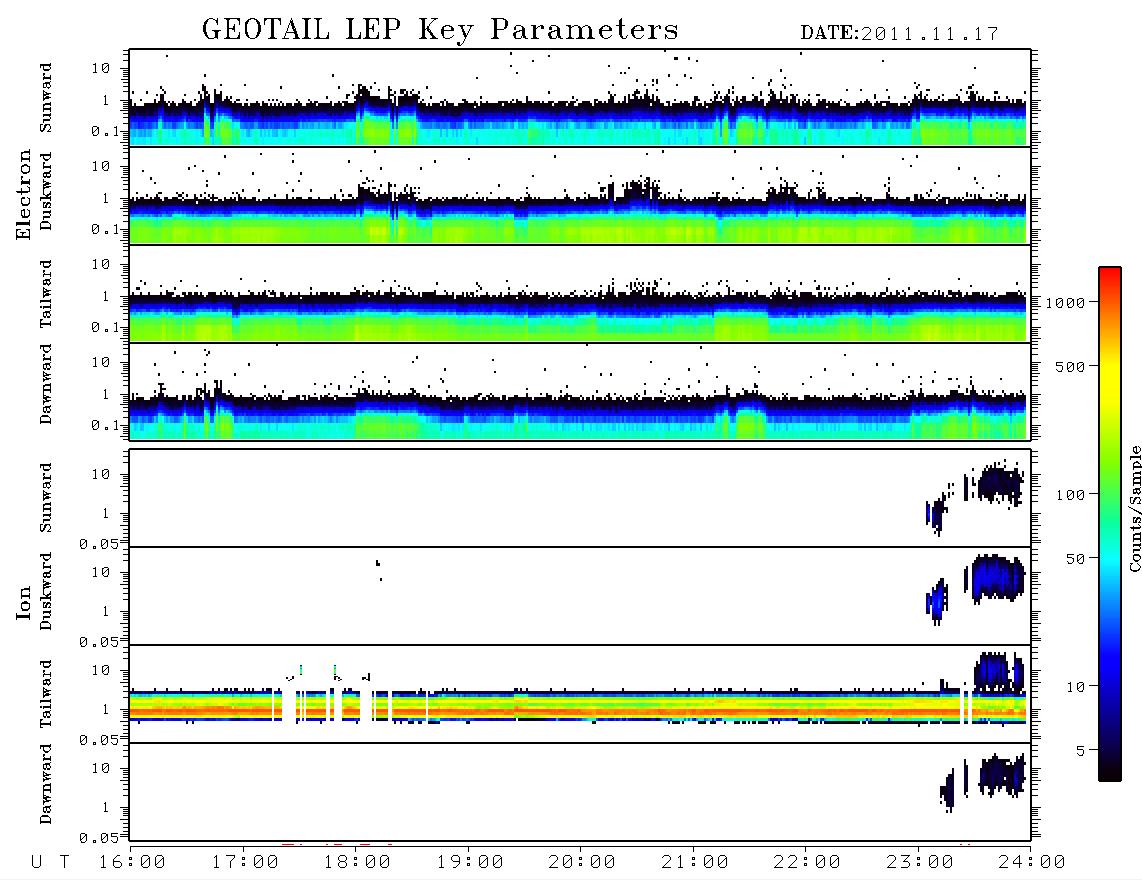The width and height of the screenshot is (1142, 880).
Task: Click the UT time axis label
Action: 51,862
